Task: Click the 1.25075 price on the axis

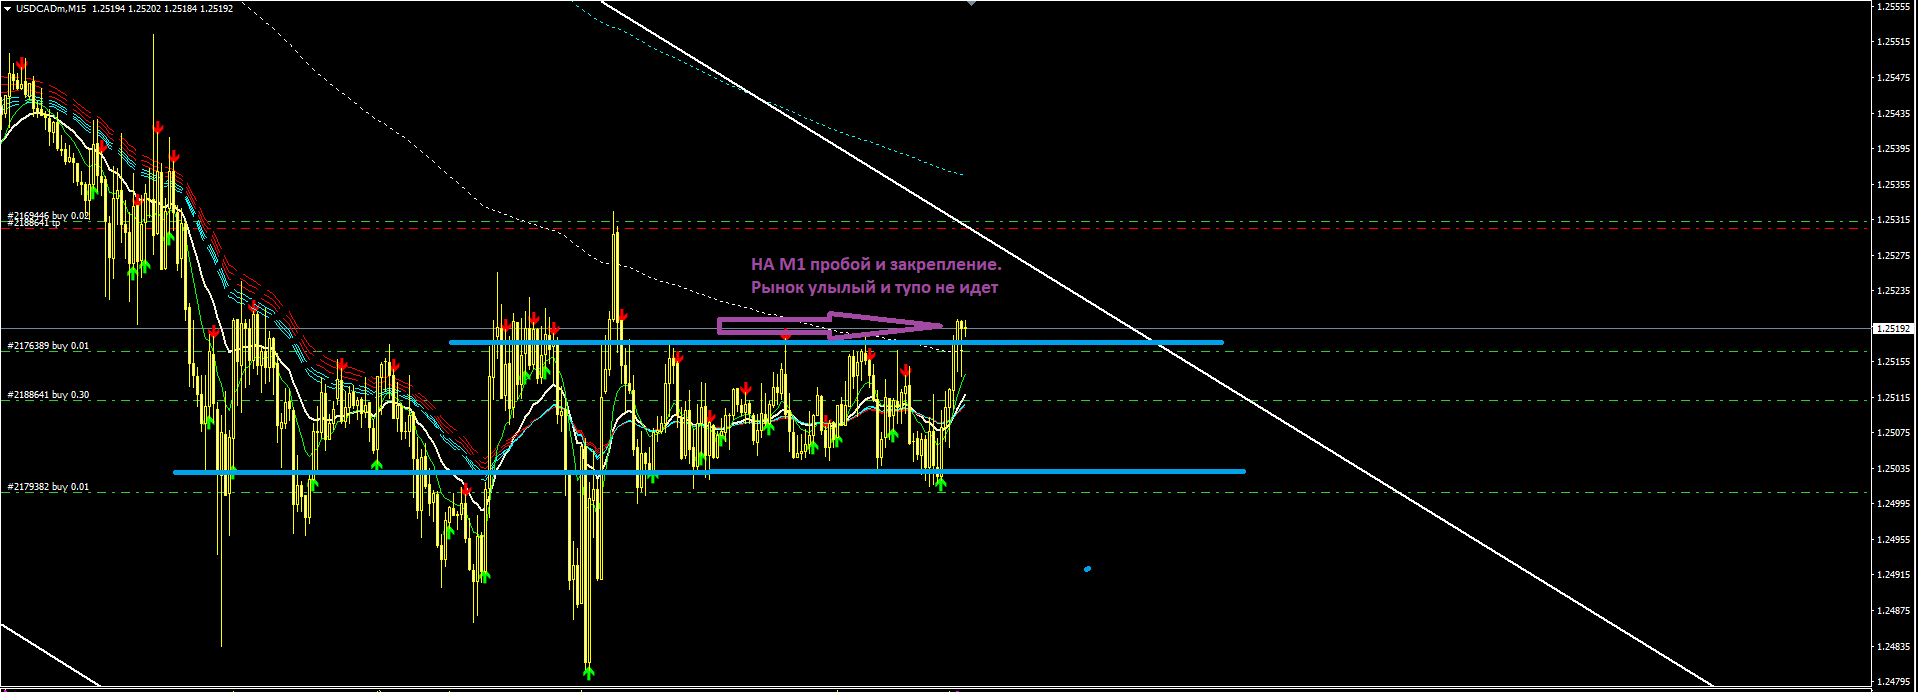Action: pos(1893,432)
